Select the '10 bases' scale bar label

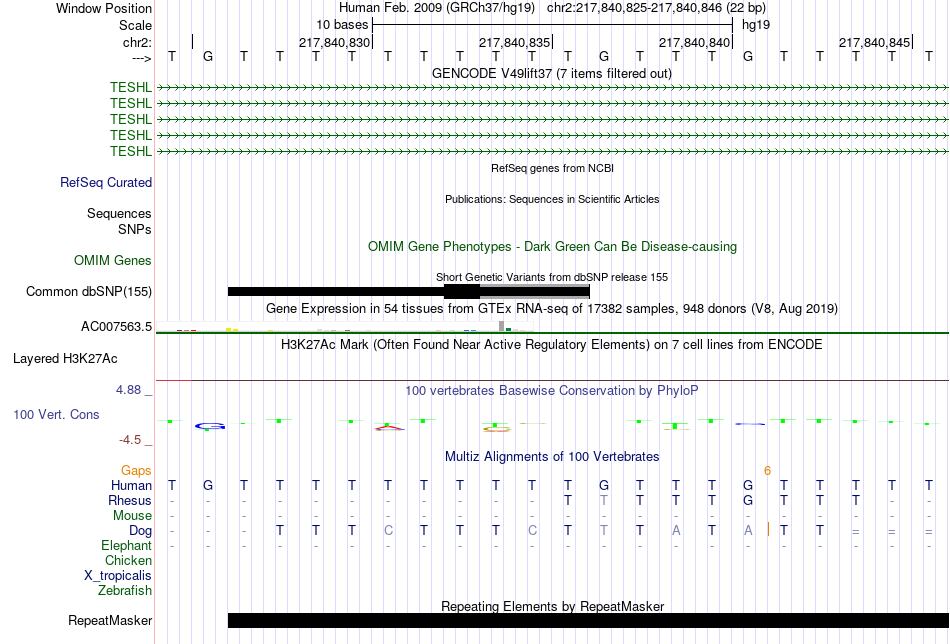click(342, 25)
